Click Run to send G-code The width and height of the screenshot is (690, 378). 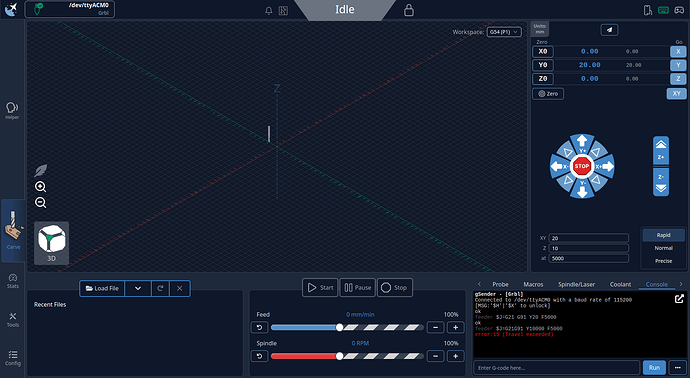pos(654,367)
